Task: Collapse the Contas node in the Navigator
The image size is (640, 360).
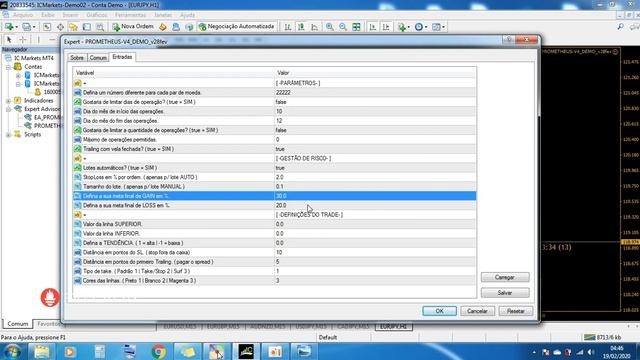Action: coord(8,67)
